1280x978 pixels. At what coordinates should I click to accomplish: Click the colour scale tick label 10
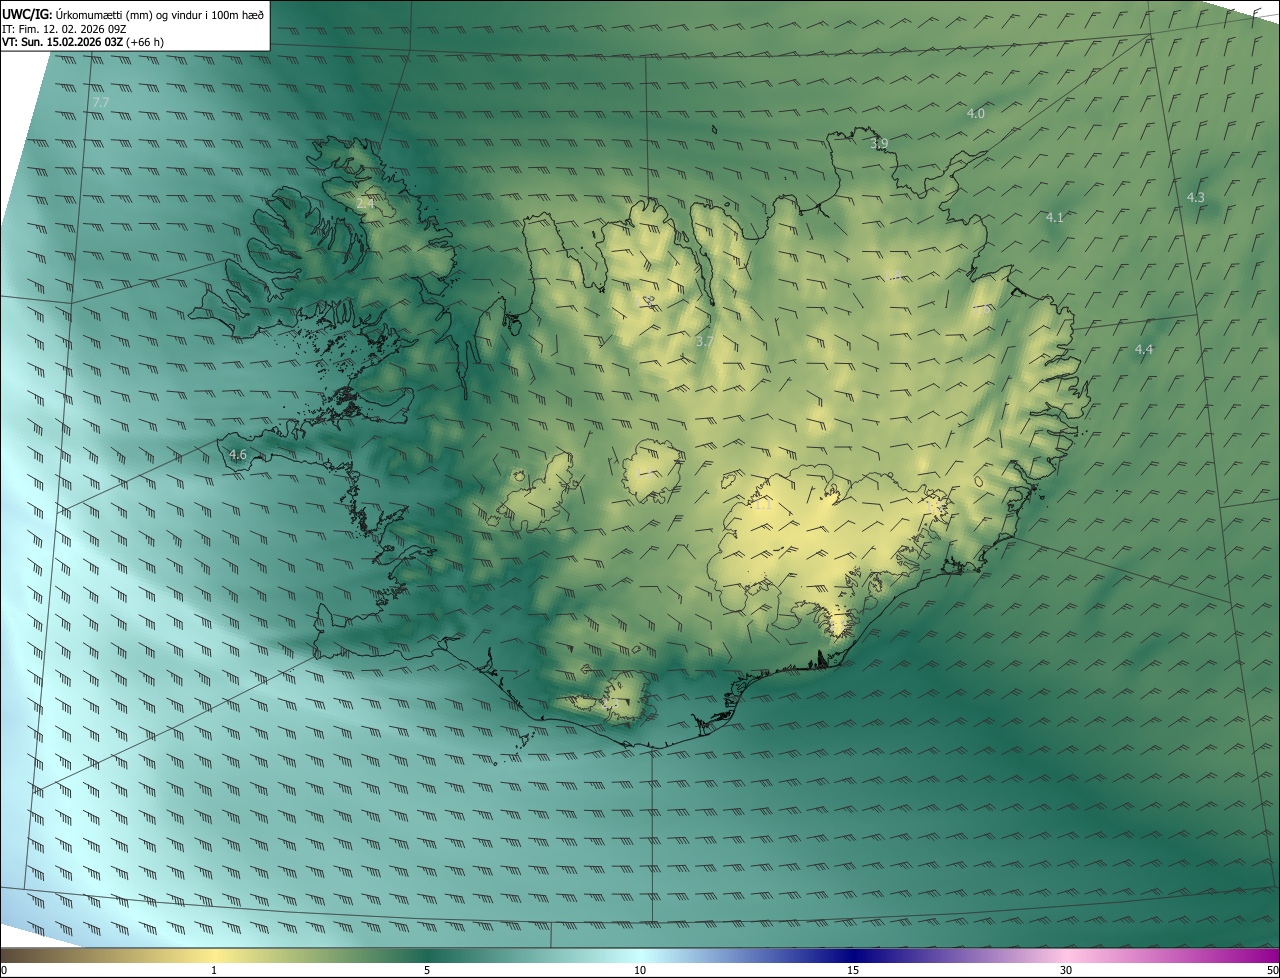(640, 971)
